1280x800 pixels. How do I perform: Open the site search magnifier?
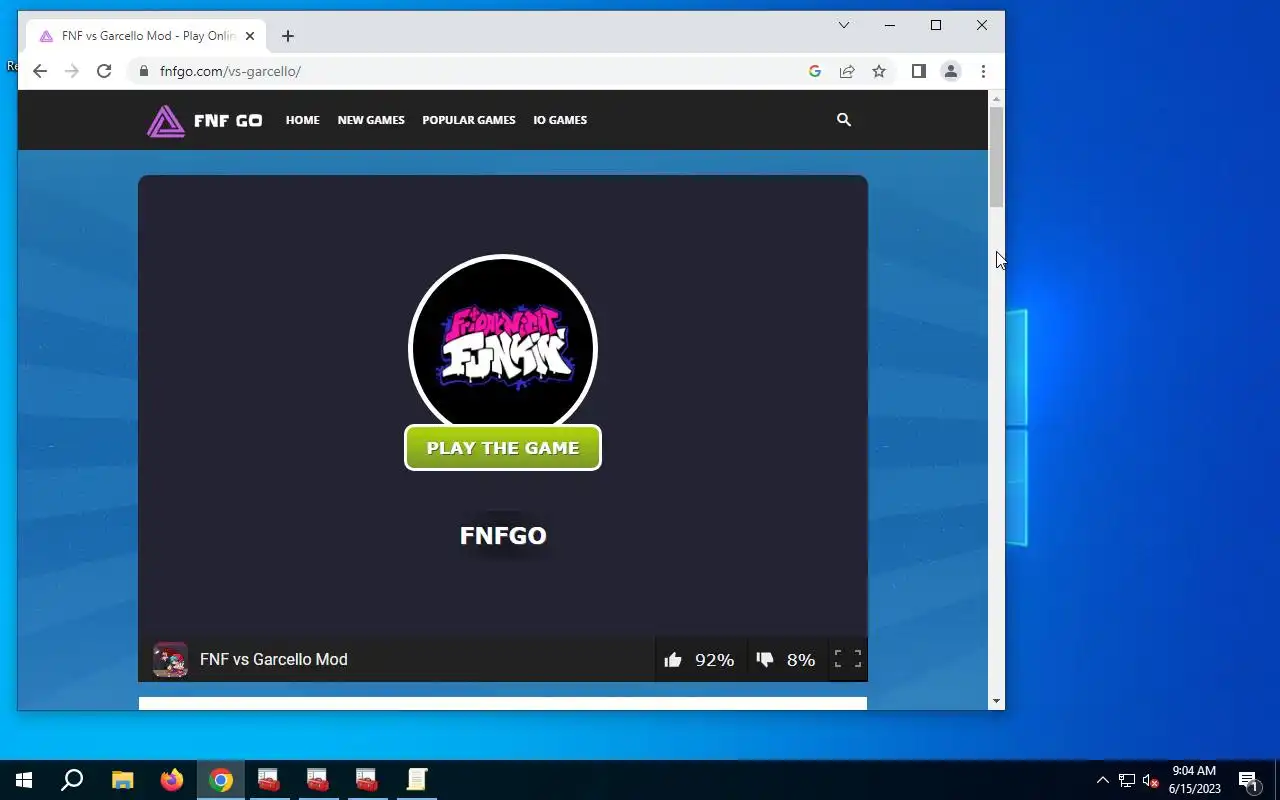[844, 120]
